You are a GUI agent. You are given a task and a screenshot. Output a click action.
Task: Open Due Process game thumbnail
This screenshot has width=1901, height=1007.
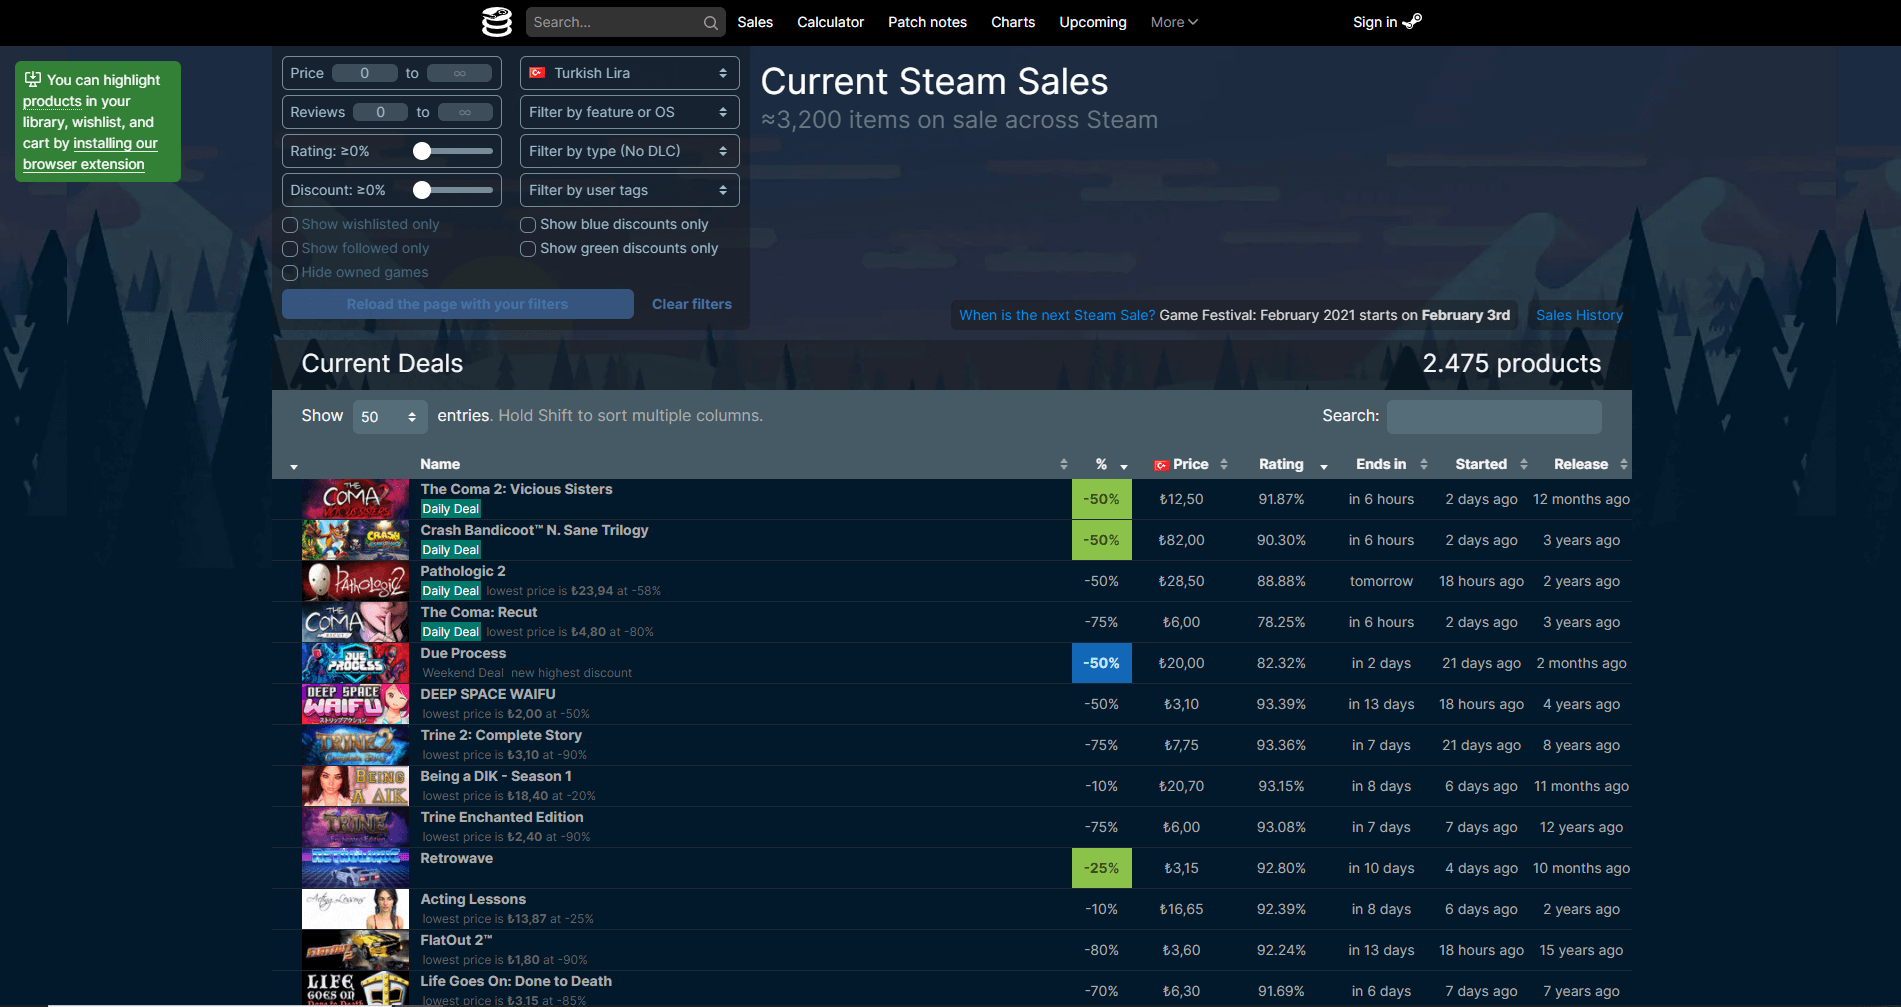pyautogui.click(x=355, y=663)
